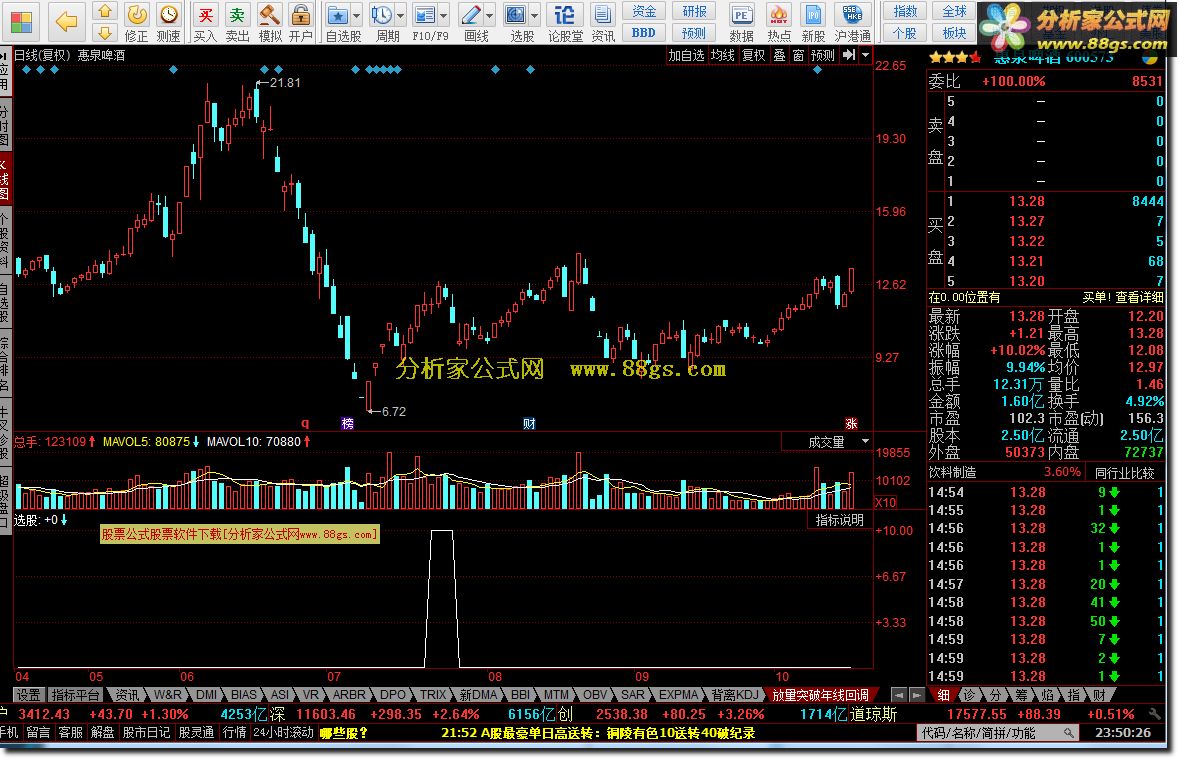Select the W&R indicator tab
1179x759 pixels.
(167, 695)
